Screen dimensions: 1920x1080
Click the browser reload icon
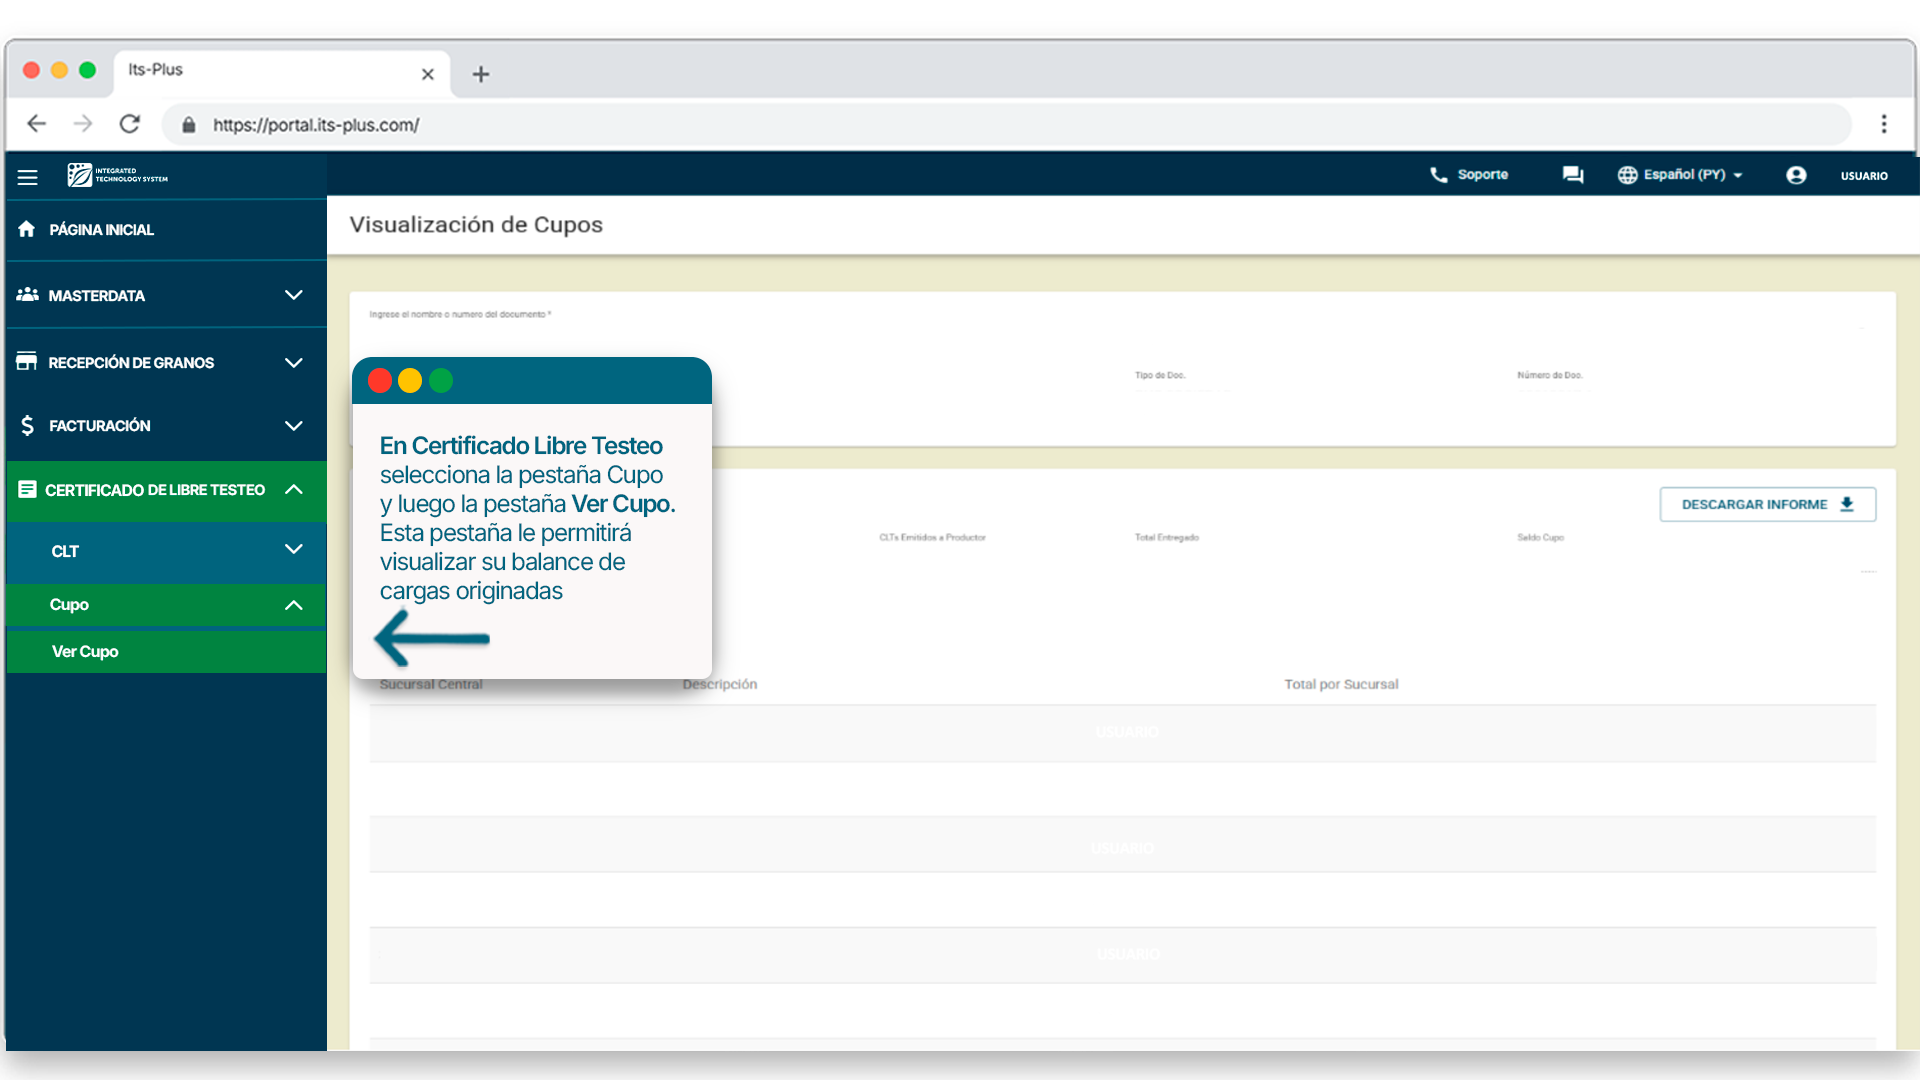click(x=130, y=124)
